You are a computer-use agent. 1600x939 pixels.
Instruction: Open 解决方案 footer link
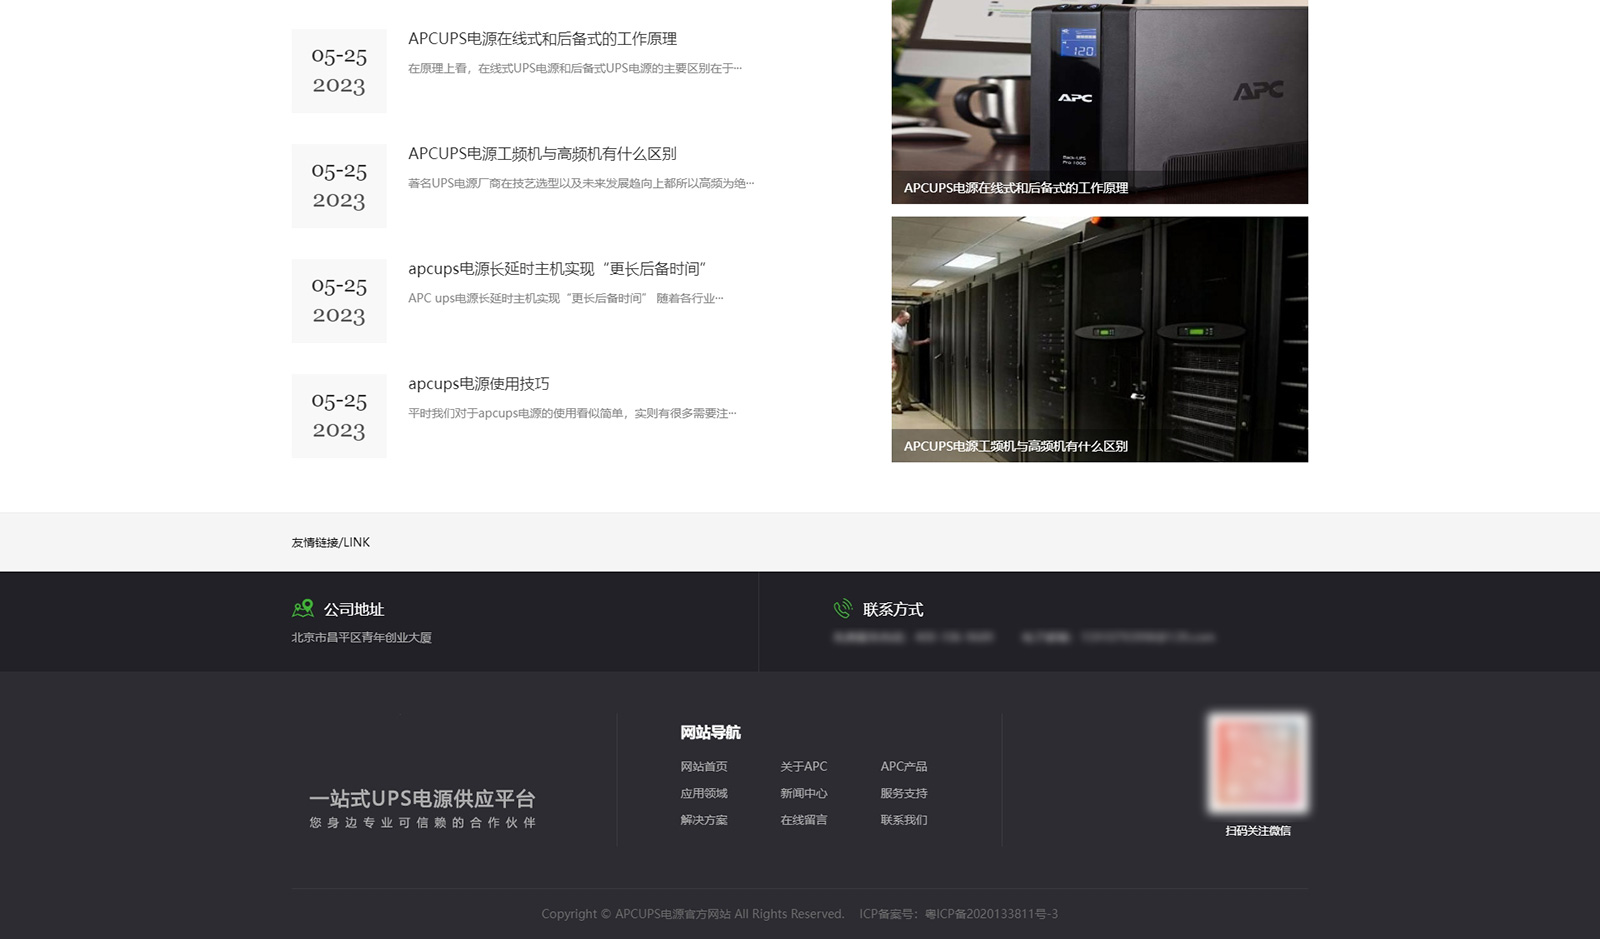pos(704,820)
